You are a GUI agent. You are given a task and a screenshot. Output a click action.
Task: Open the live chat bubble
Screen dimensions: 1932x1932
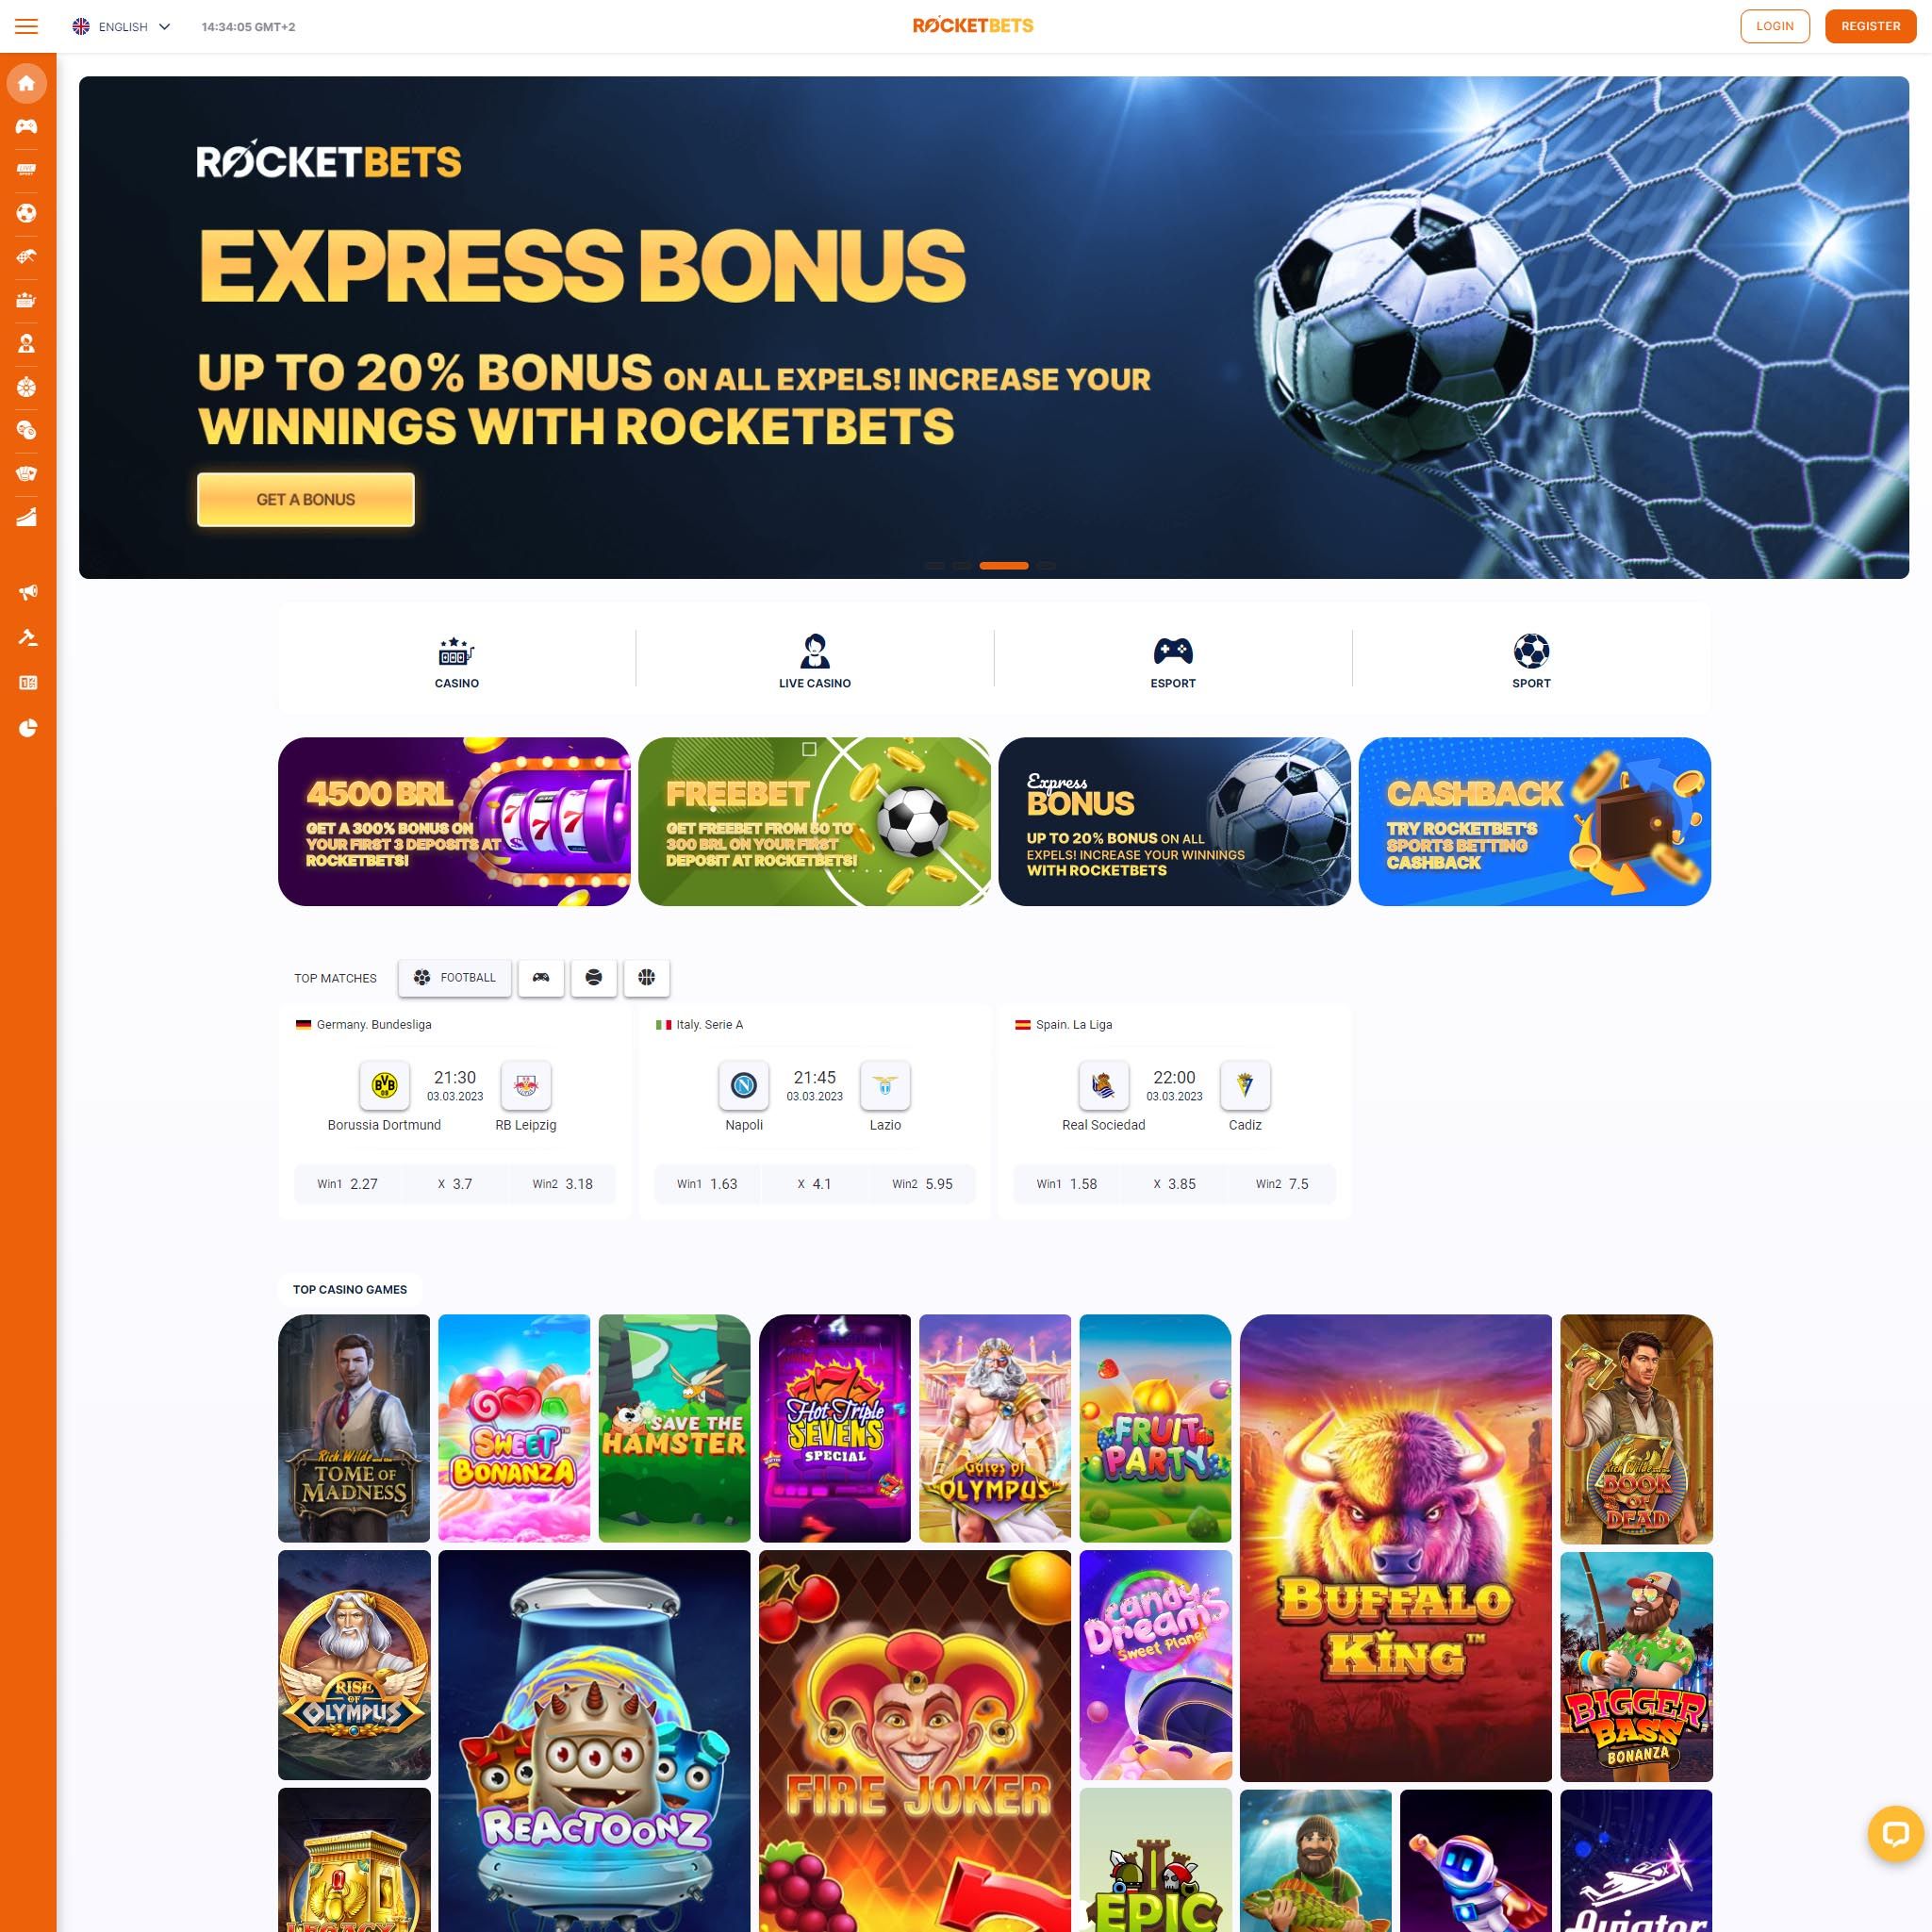1895,1833
